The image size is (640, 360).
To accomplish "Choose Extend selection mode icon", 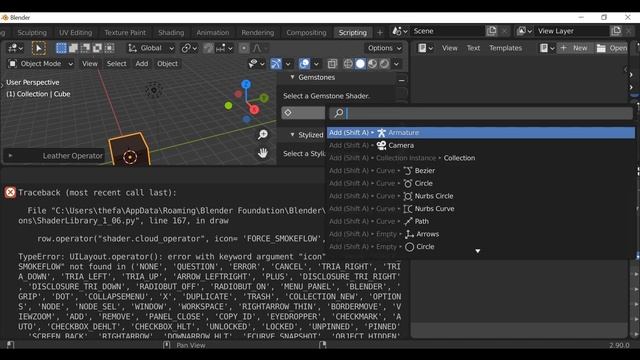I will point(73,48).
